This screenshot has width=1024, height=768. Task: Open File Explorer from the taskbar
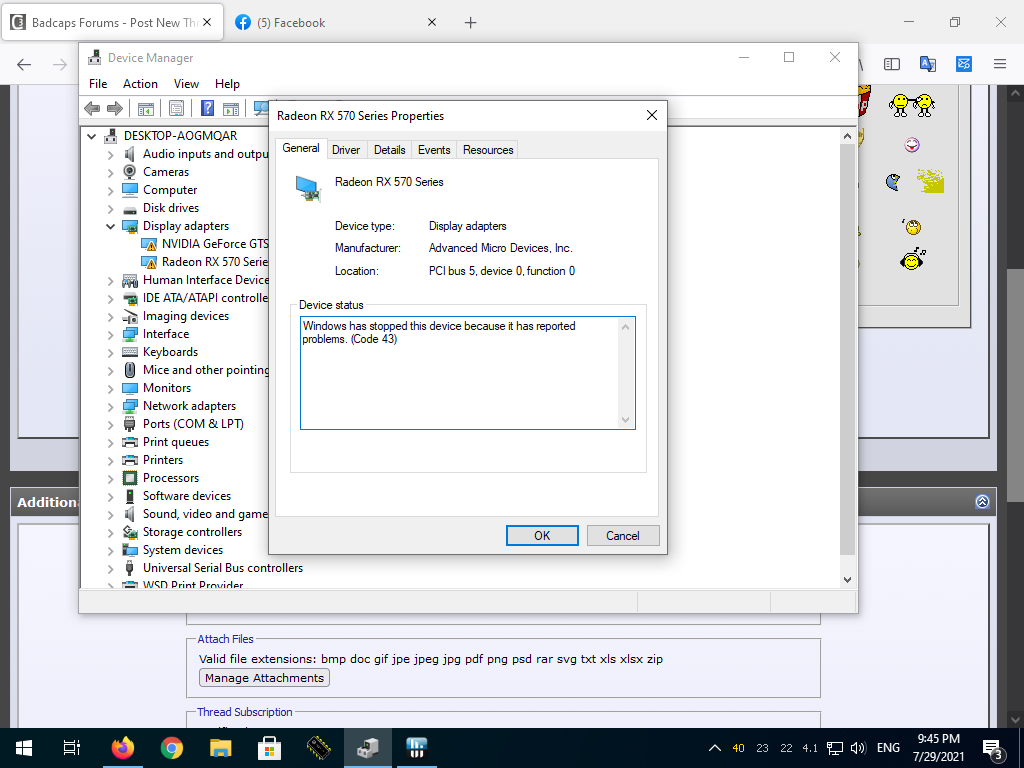pyautogui.click(x=221, y=747)
